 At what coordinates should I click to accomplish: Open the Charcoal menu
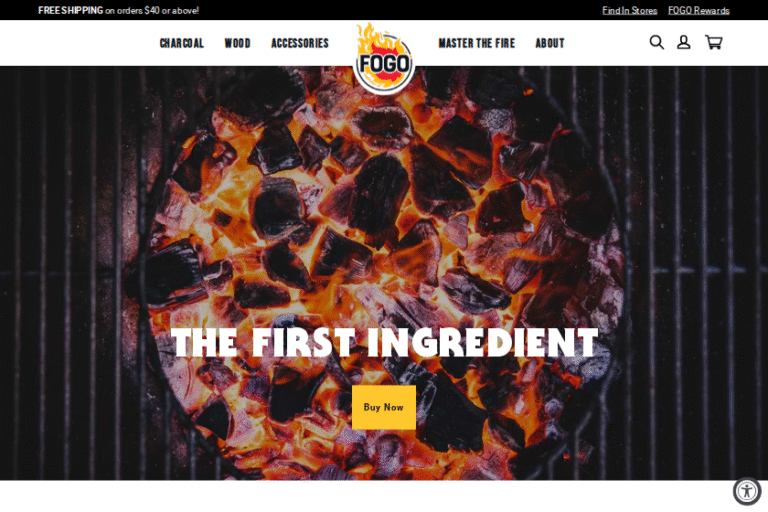pos(182,43)
